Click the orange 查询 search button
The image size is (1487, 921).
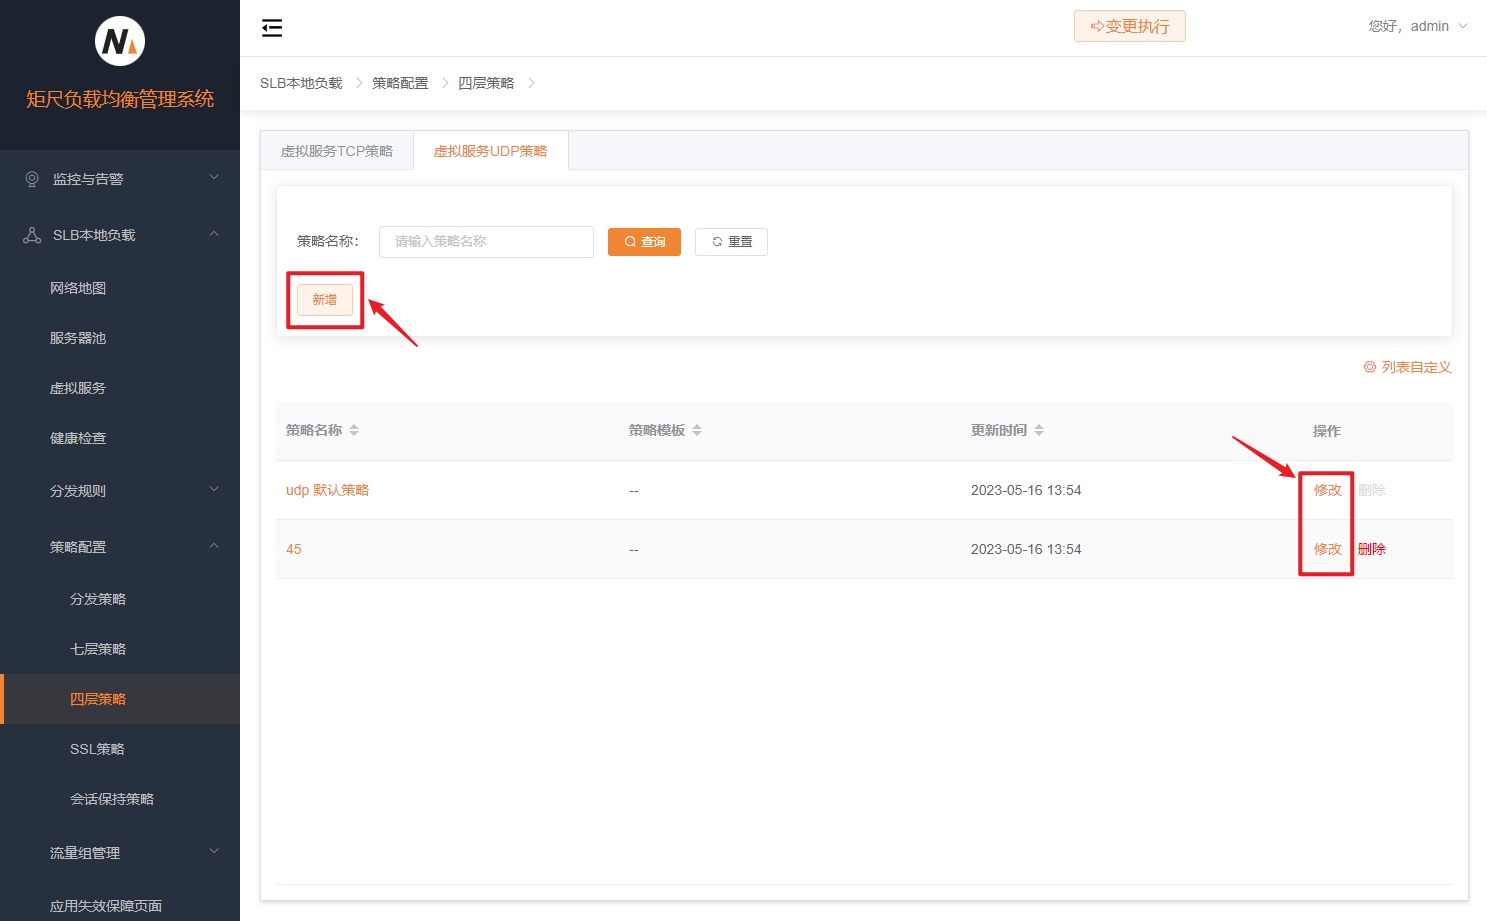pyautogui.click(x=644, y=242)
